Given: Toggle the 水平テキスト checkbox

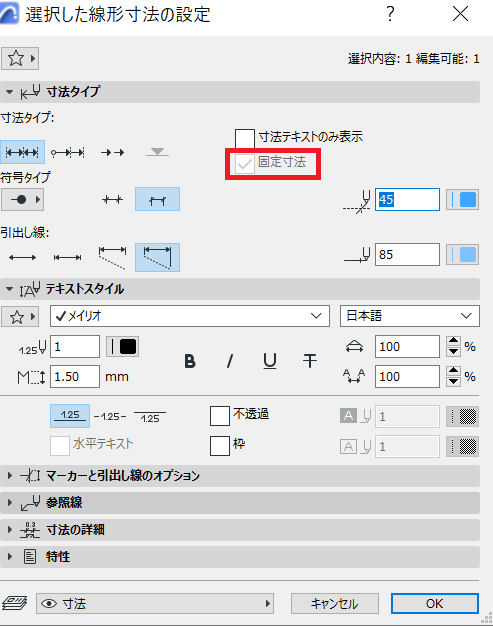Looking at the screenshot, I should [60, 446].
